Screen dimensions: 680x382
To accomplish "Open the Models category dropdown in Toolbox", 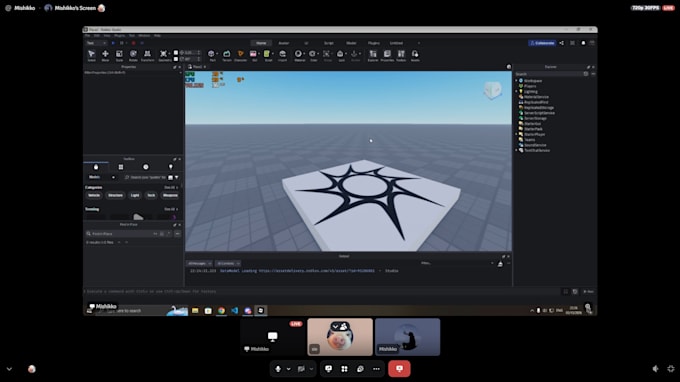I will pyautogui.click(x=102, y=177).
